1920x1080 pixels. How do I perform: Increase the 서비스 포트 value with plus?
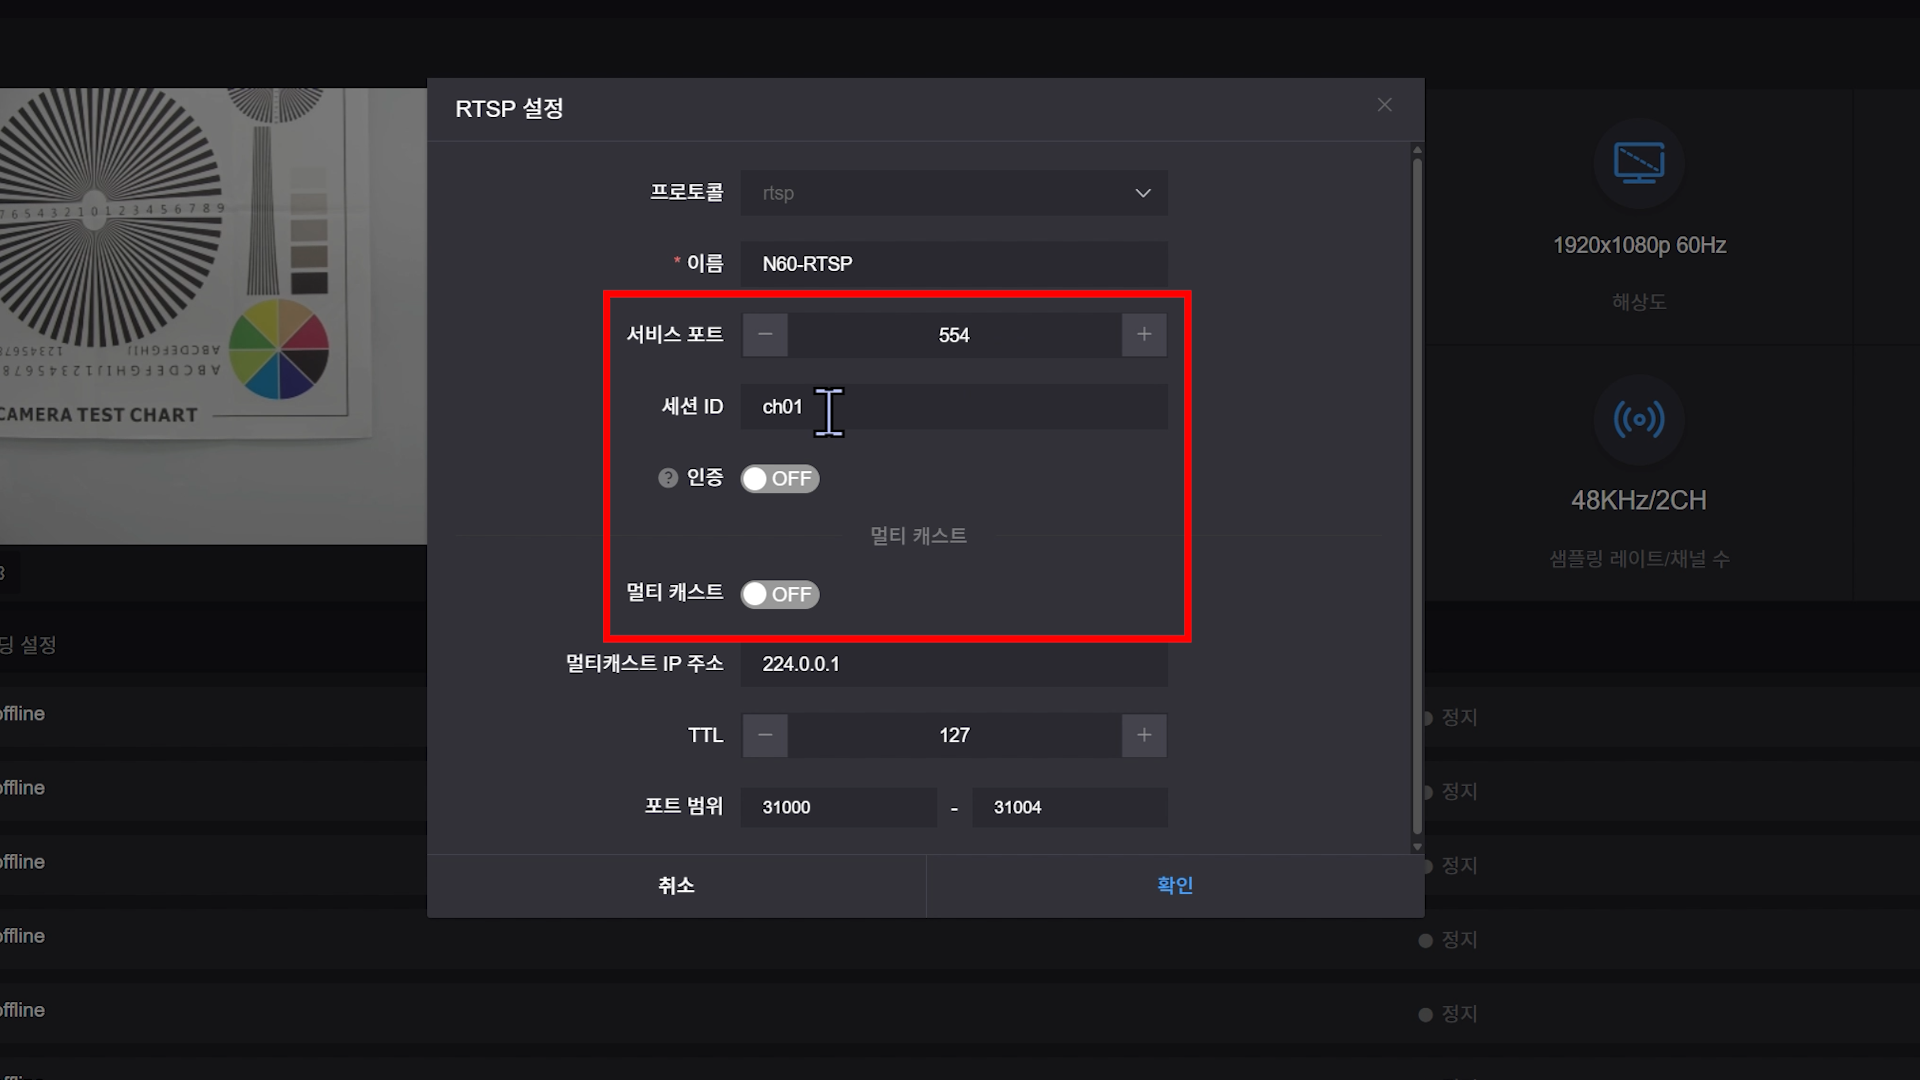point(1144,335)
